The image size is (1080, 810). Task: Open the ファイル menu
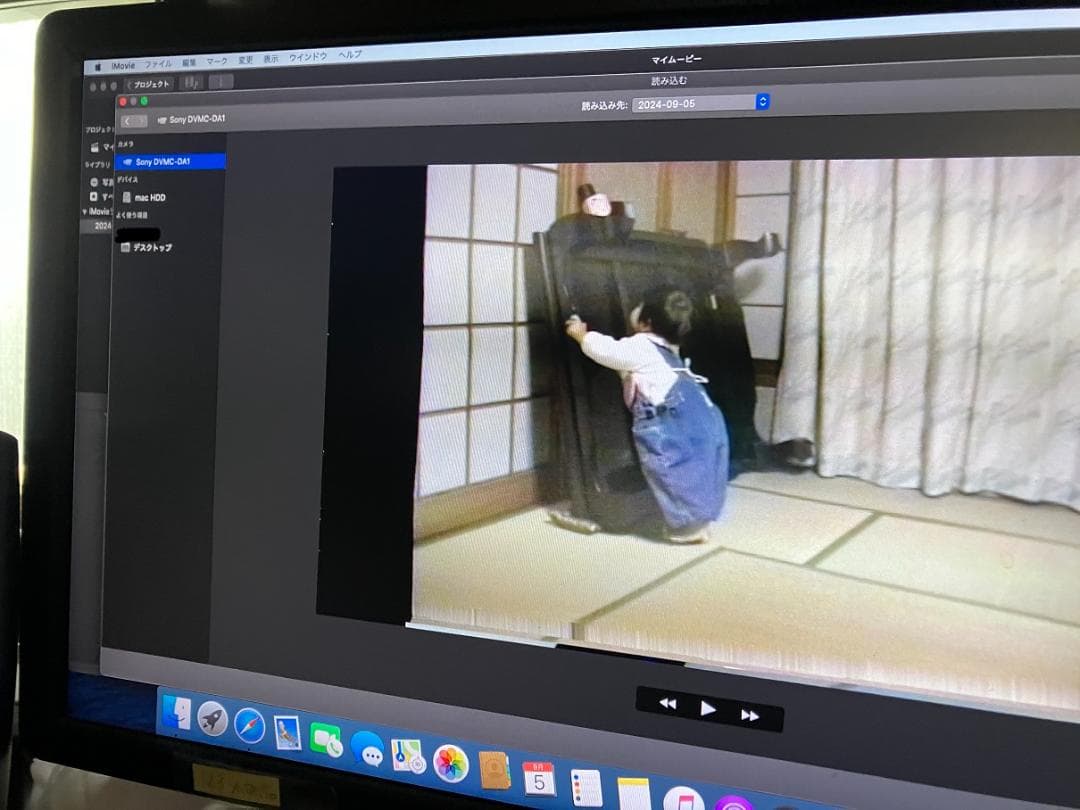click(158, 63)
